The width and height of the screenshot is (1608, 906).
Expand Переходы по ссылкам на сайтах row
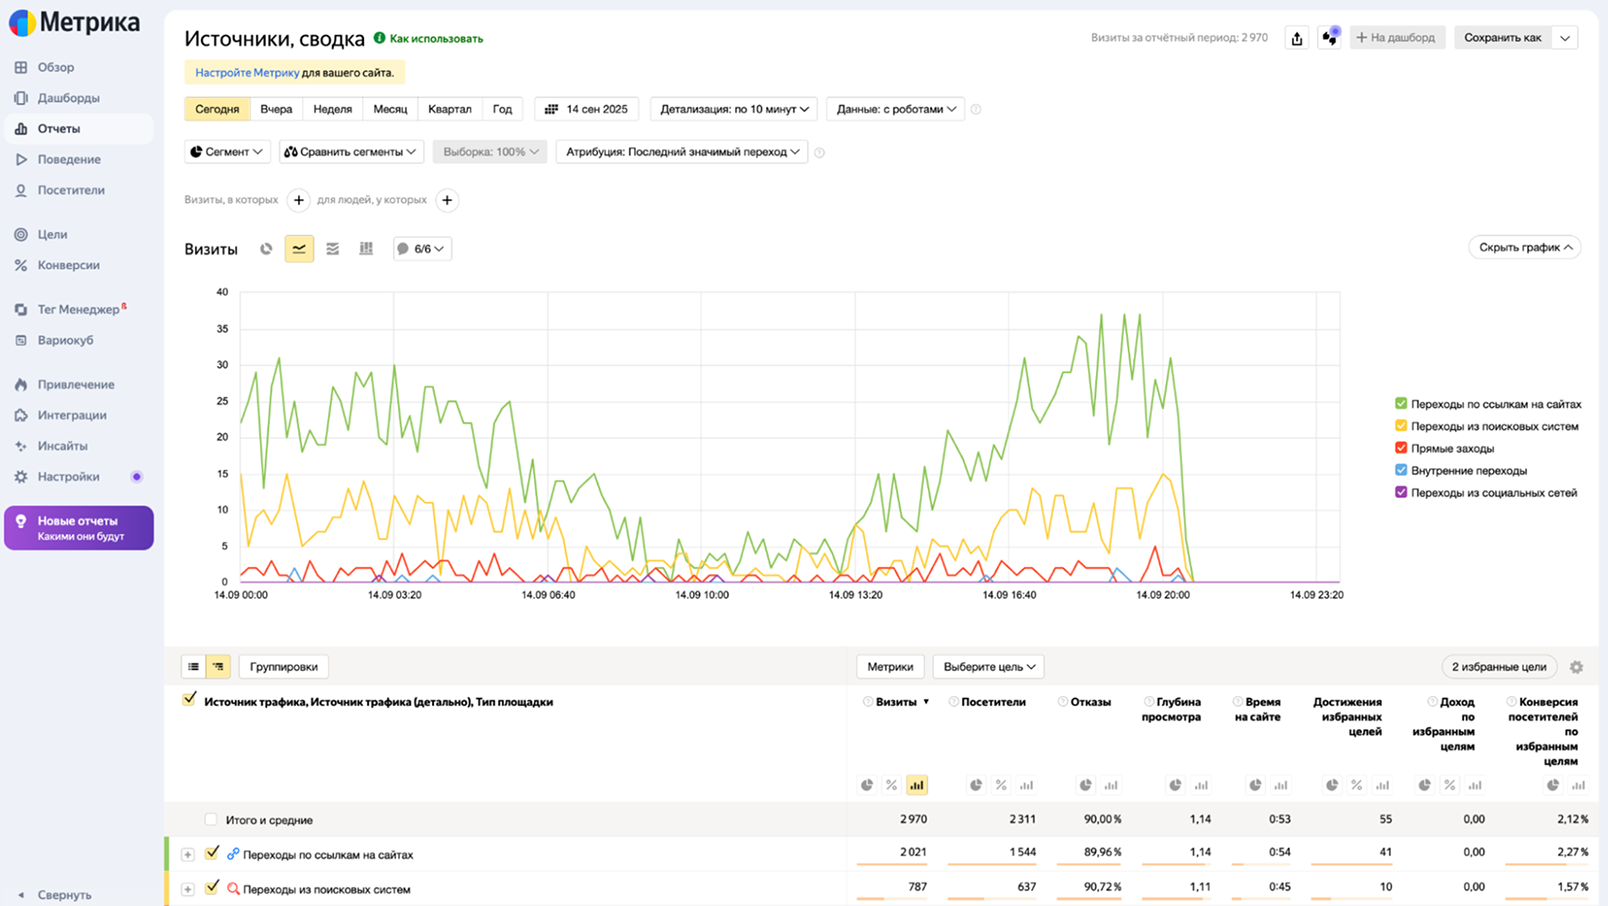click(188, 855)
